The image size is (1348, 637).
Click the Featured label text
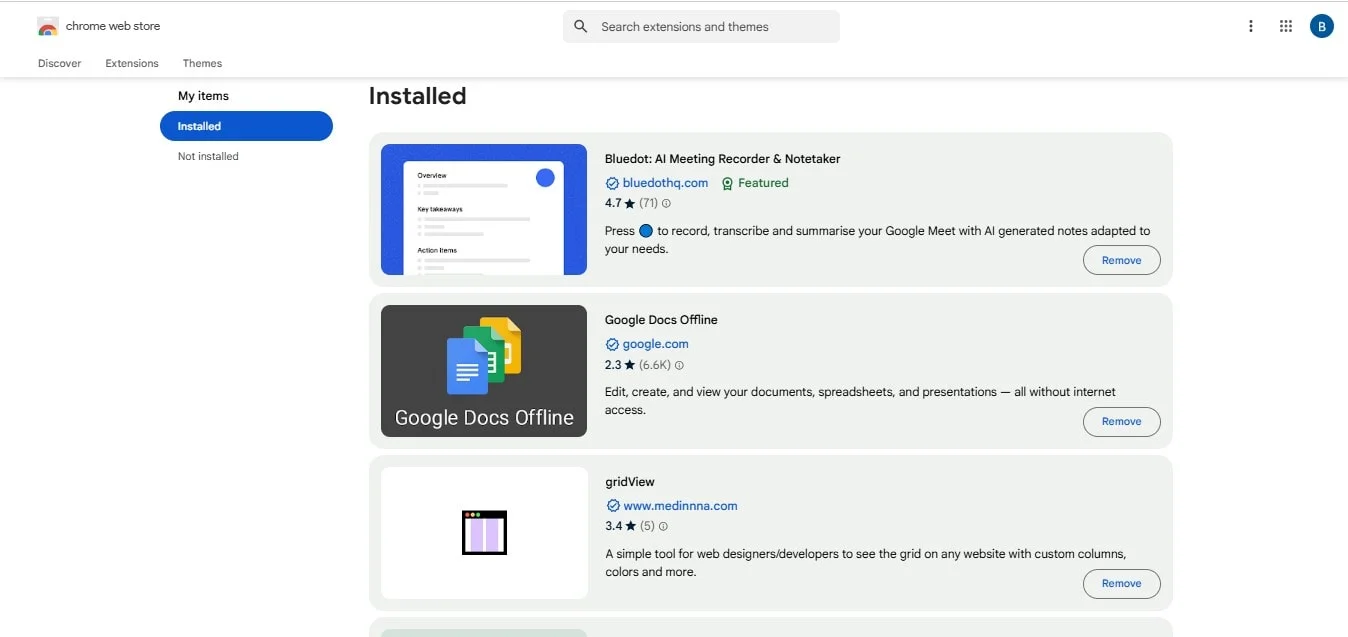point(763,183)
